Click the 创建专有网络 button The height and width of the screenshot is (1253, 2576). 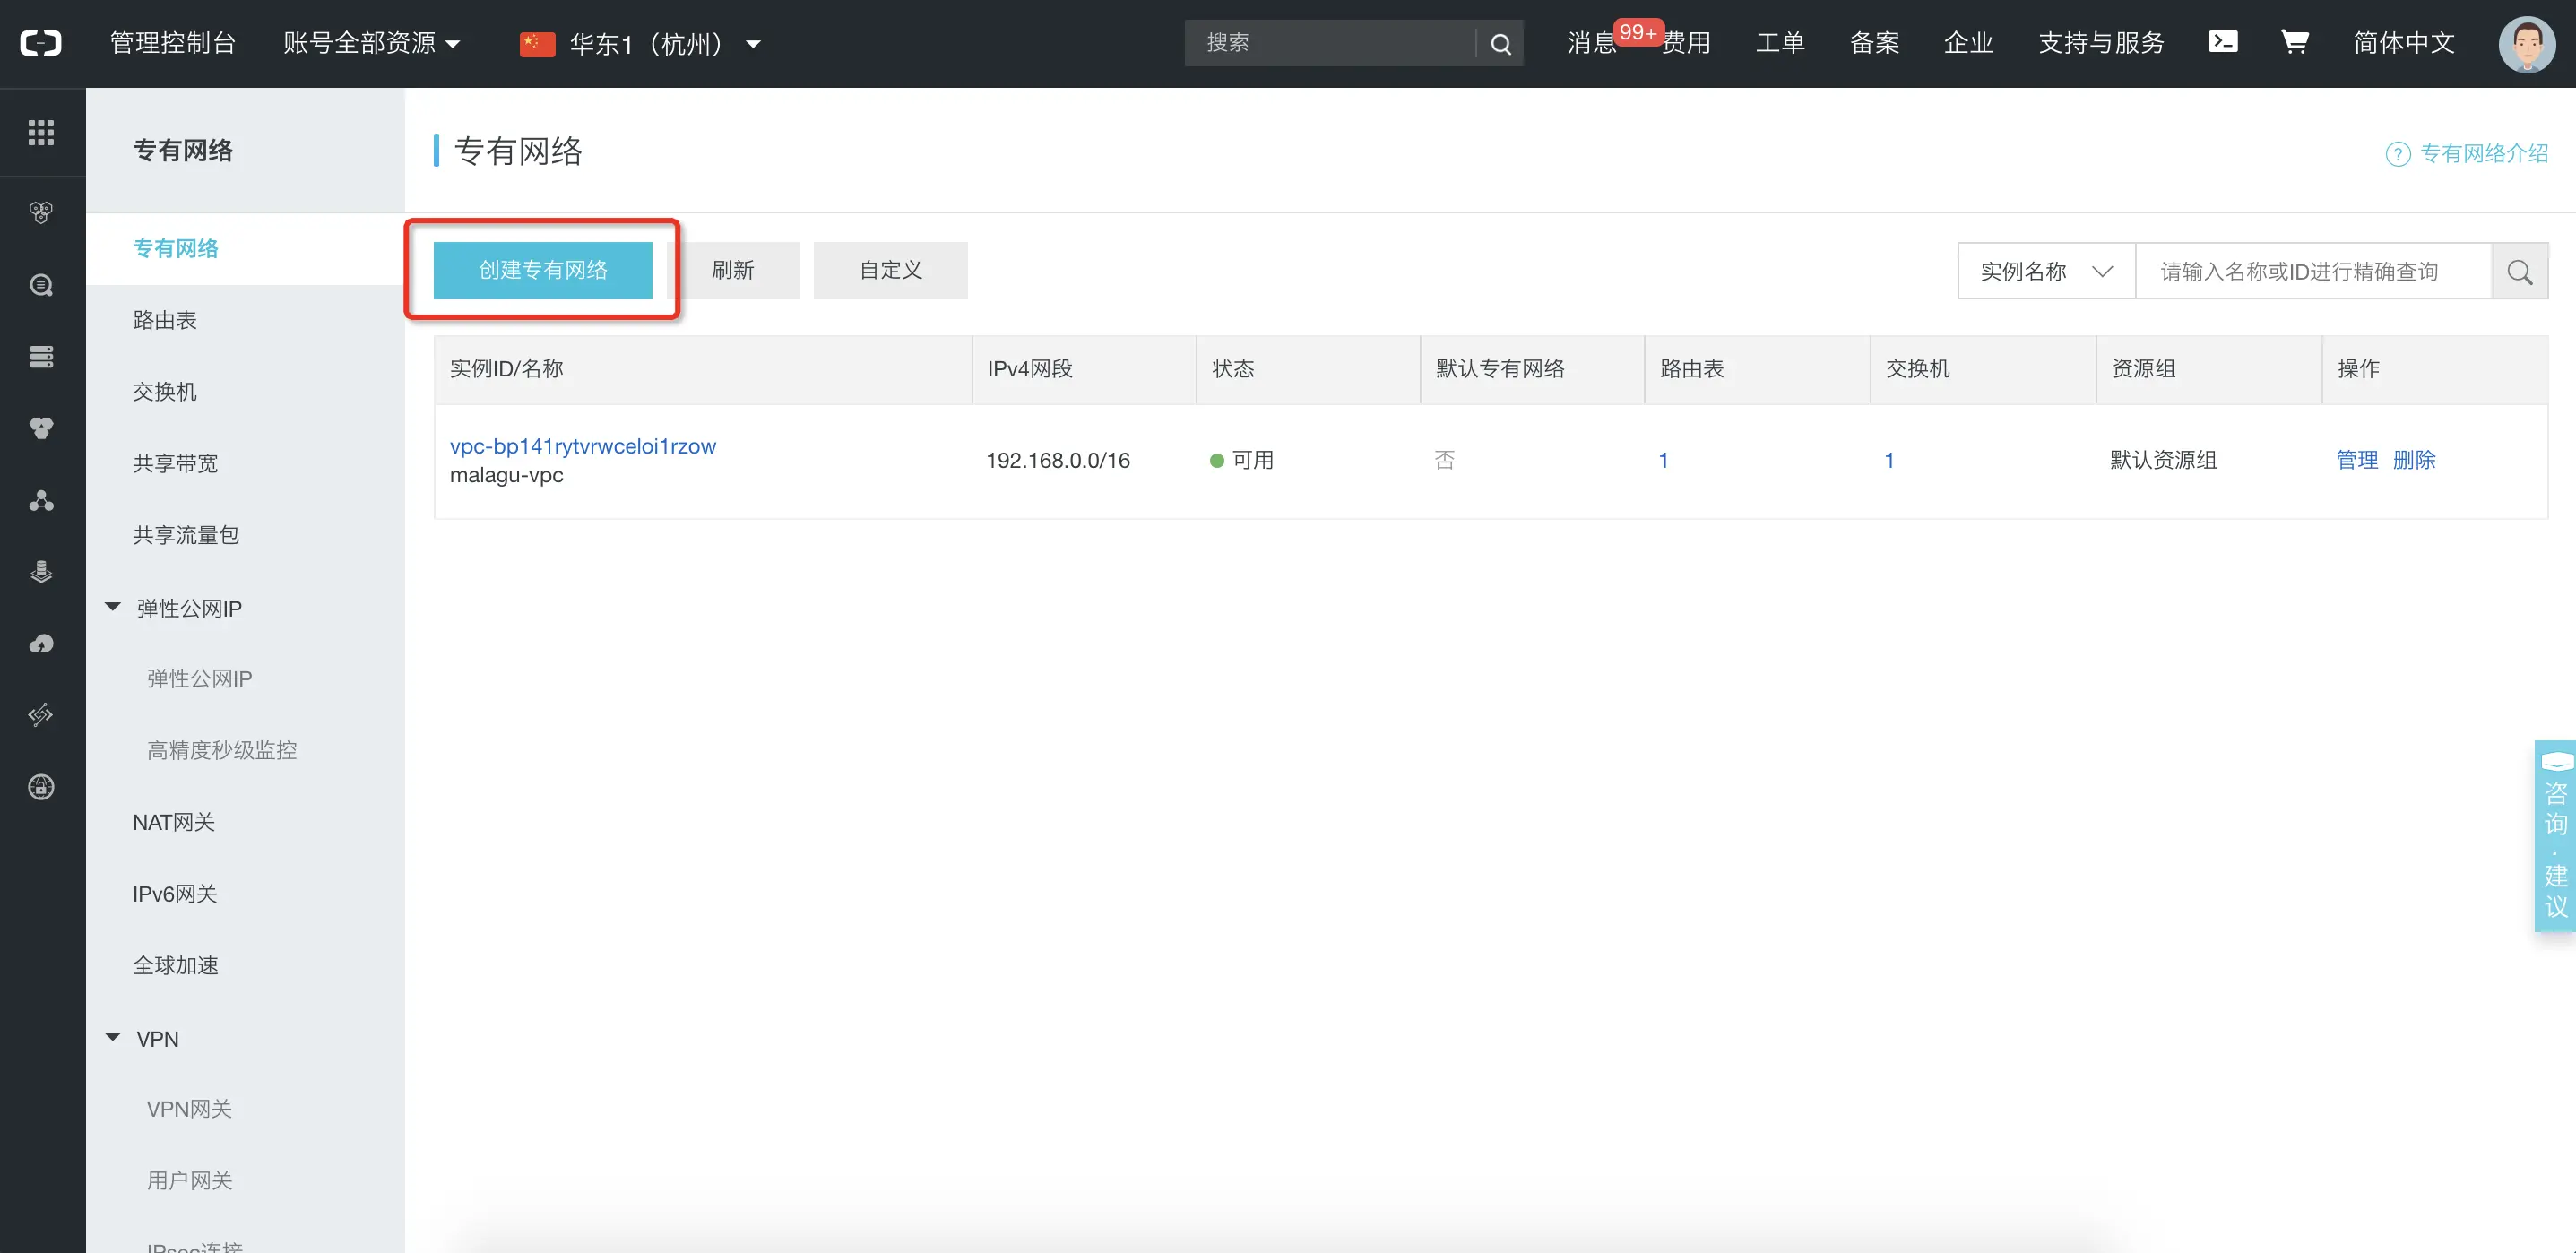[542, 270]
